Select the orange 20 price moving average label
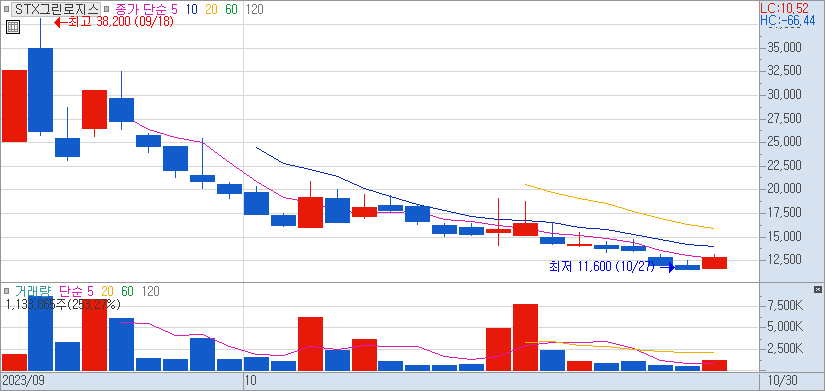The image size is (825, 391). pyautogui.click(x=212, y=9)
